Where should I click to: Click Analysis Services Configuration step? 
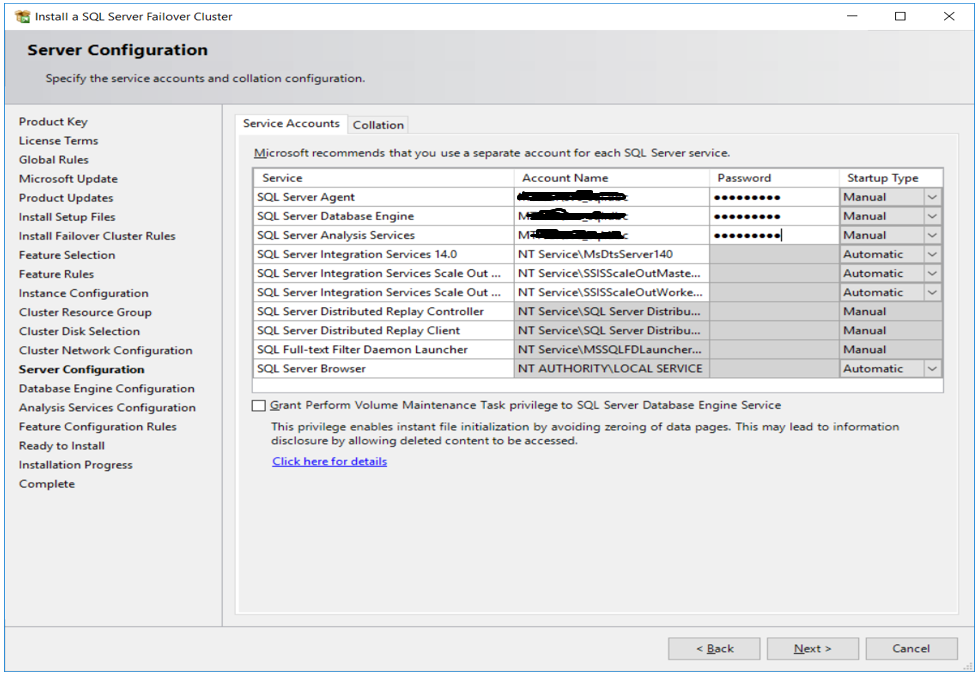[x=107, y=408]
